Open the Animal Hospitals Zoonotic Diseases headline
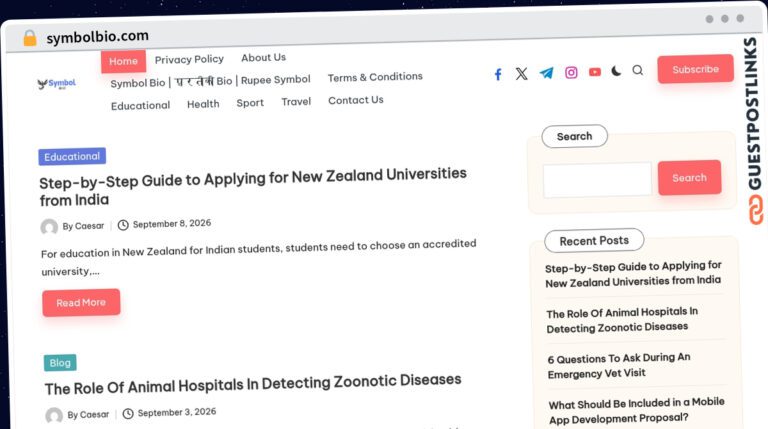Screen dimensions: 768x429 tap(253, 384)
